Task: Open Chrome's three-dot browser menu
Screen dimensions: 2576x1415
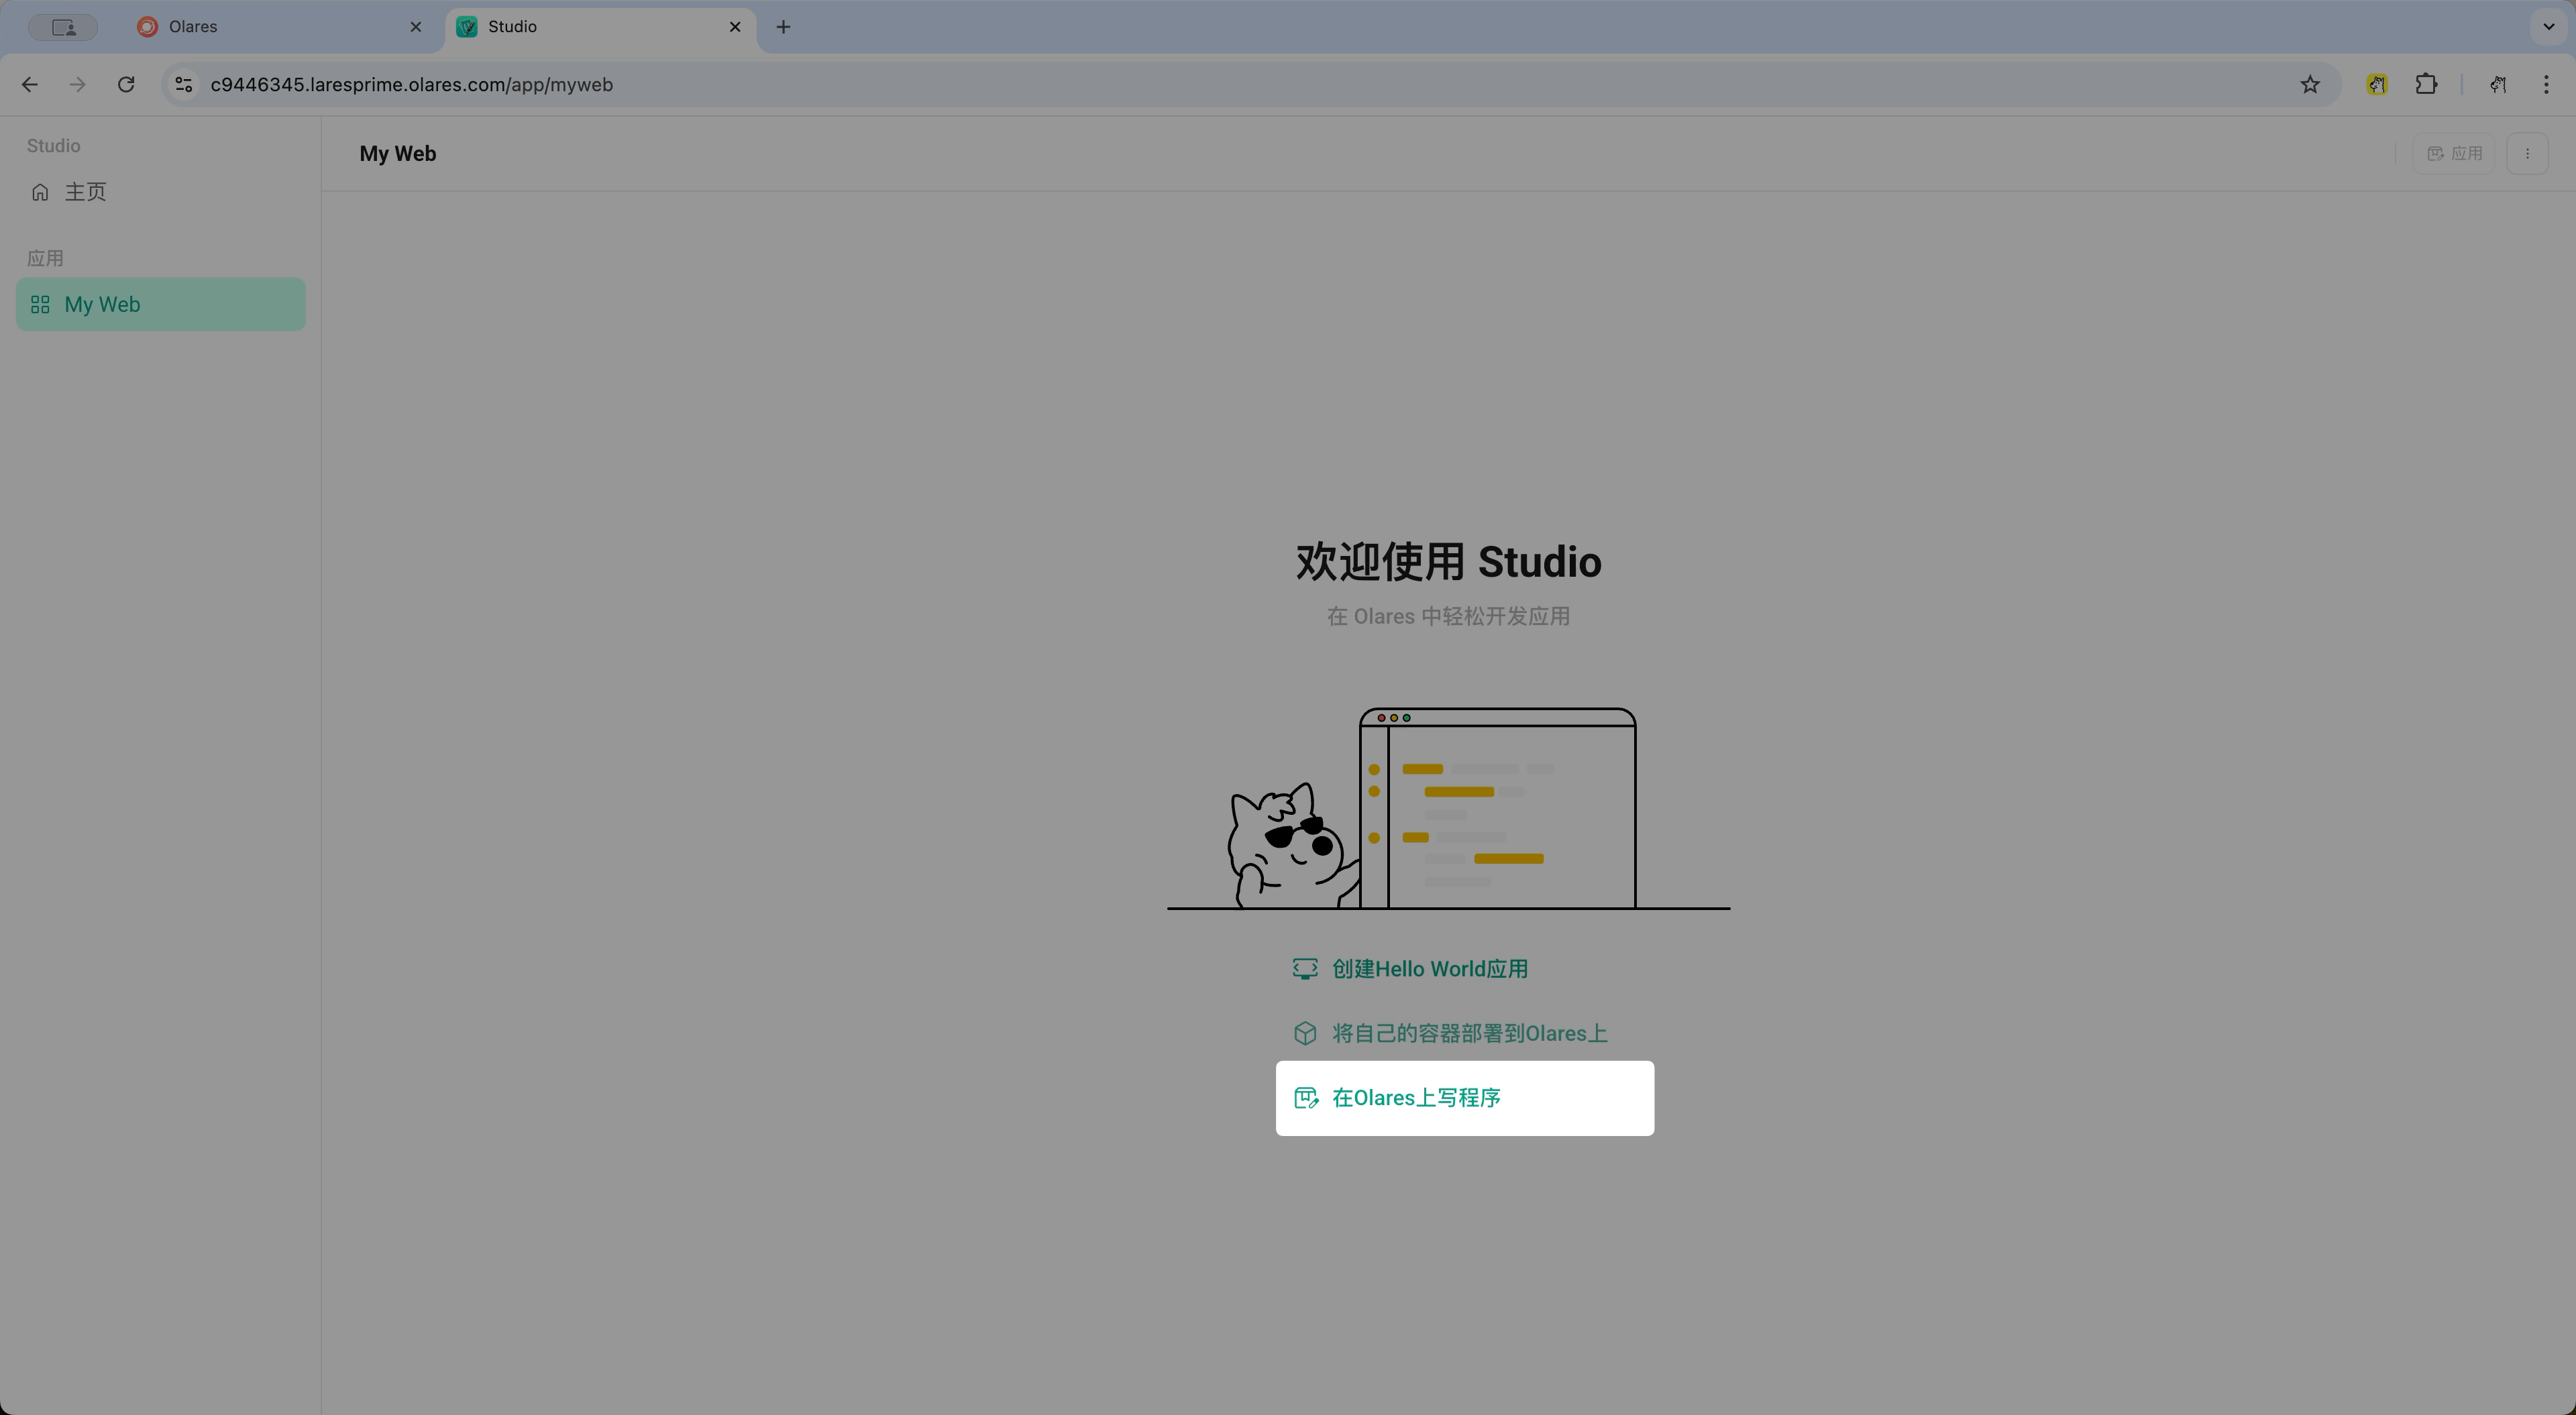Action: 2547,84
